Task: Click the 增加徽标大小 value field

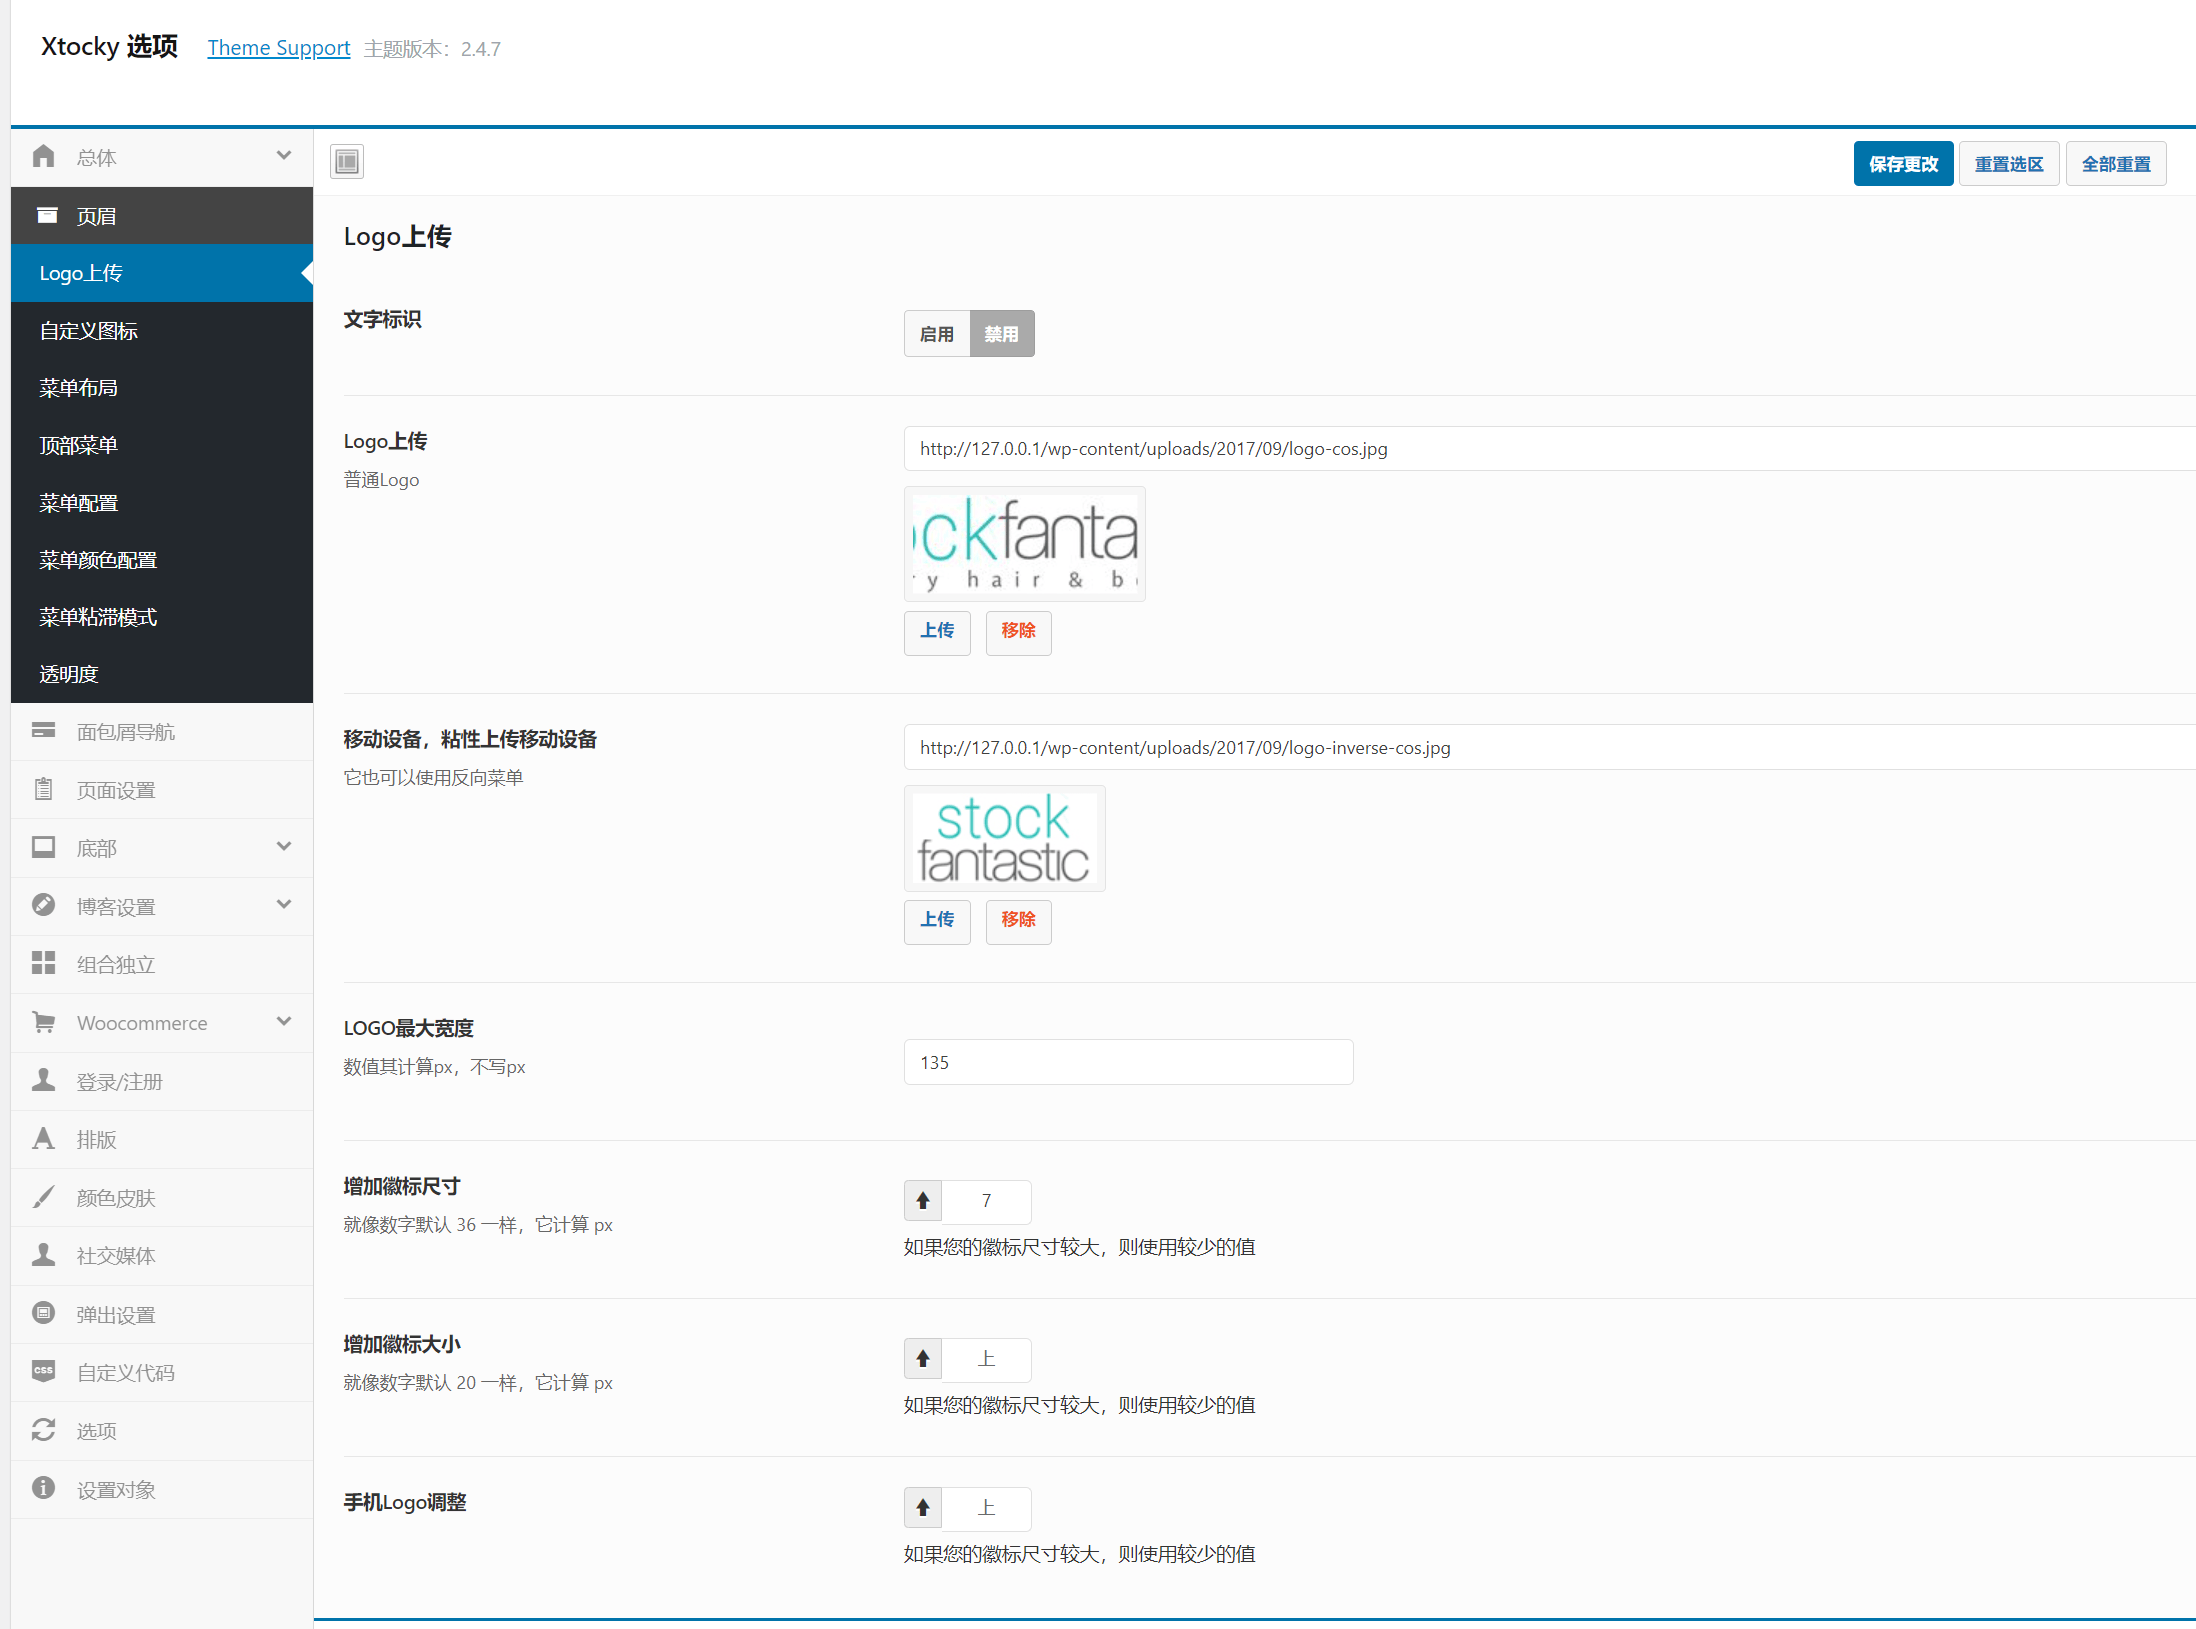Action: (x=986, y=1359)
